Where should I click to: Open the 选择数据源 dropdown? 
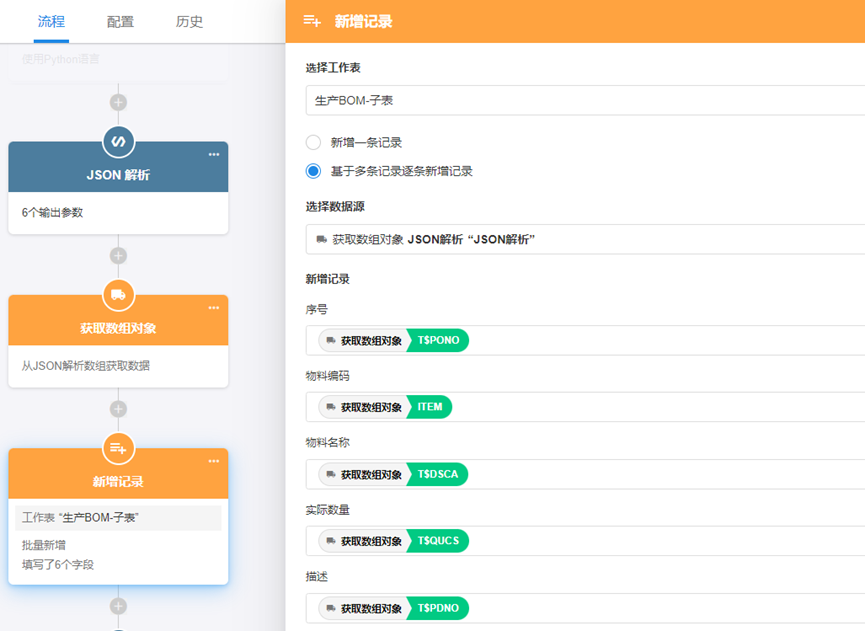(585, 239)
